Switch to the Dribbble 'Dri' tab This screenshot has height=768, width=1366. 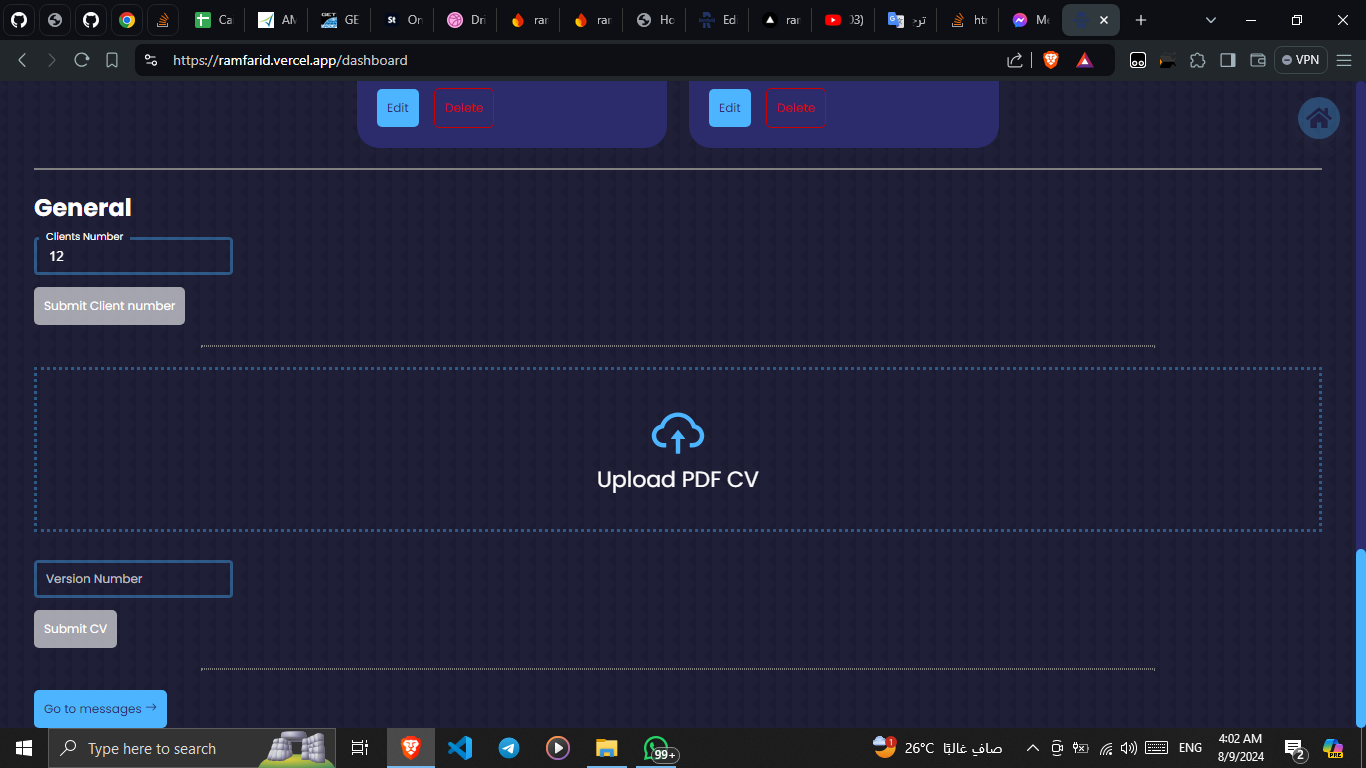466,20
